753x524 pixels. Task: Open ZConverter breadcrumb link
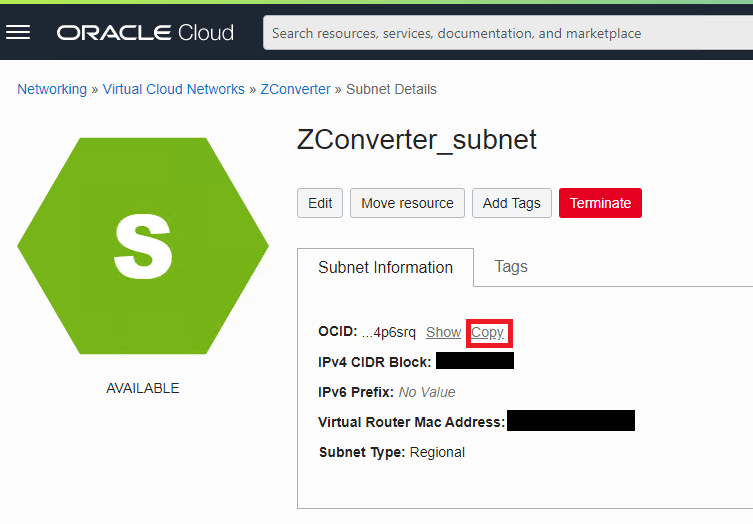tap(295, 89)
